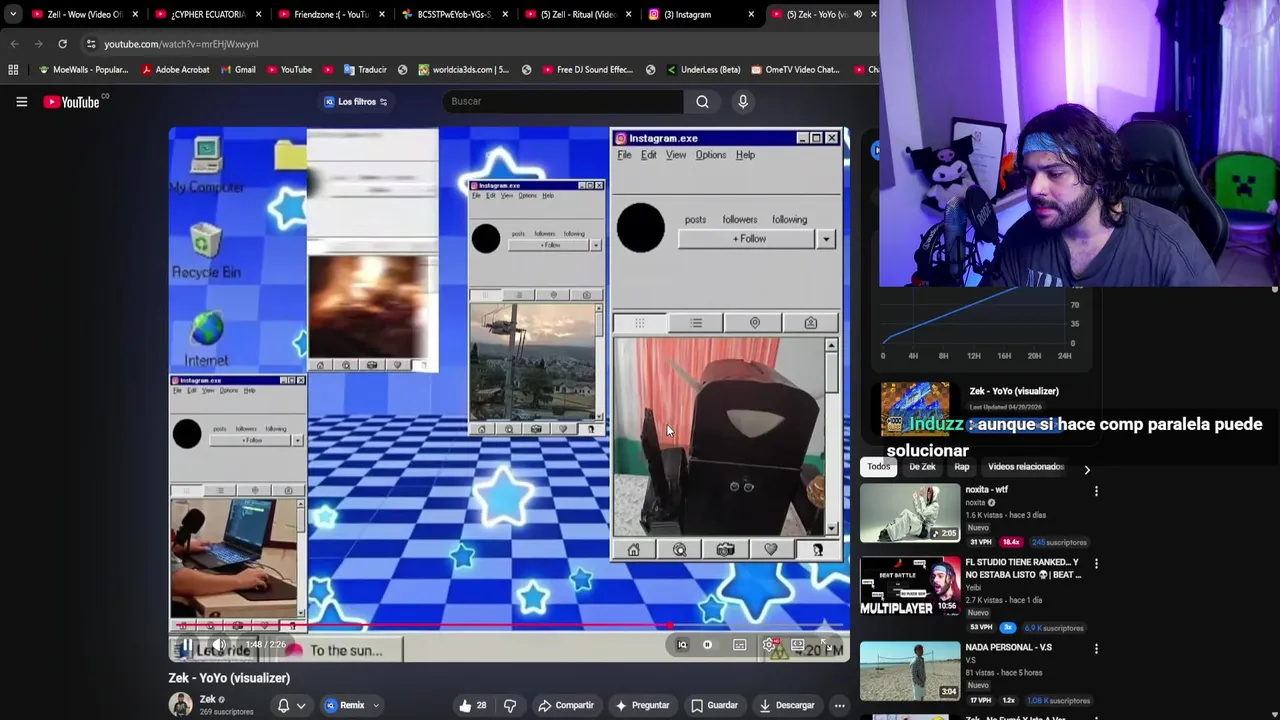1280x720 pixels.
Task: Open more actions three-dot menu
Action: pos(840,705)
